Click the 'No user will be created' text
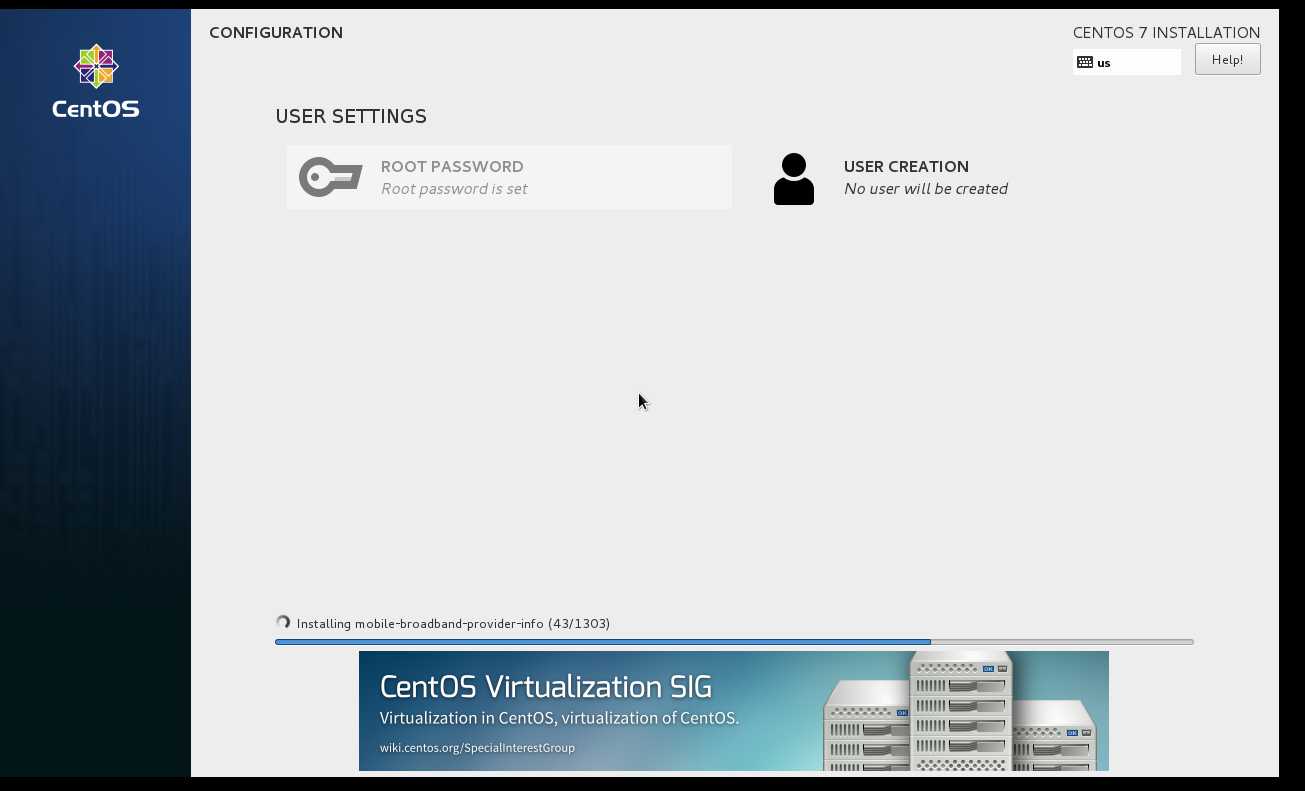1305x791 pixels. pyautogui.click(x=926, y=189)
